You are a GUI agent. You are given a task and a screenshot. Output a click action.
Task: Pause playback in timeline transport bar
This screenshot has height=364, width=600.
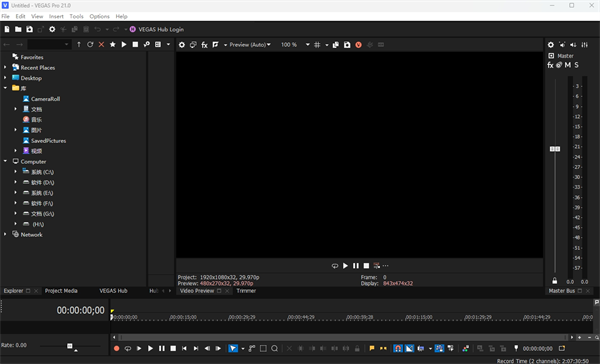coord(162,348)
